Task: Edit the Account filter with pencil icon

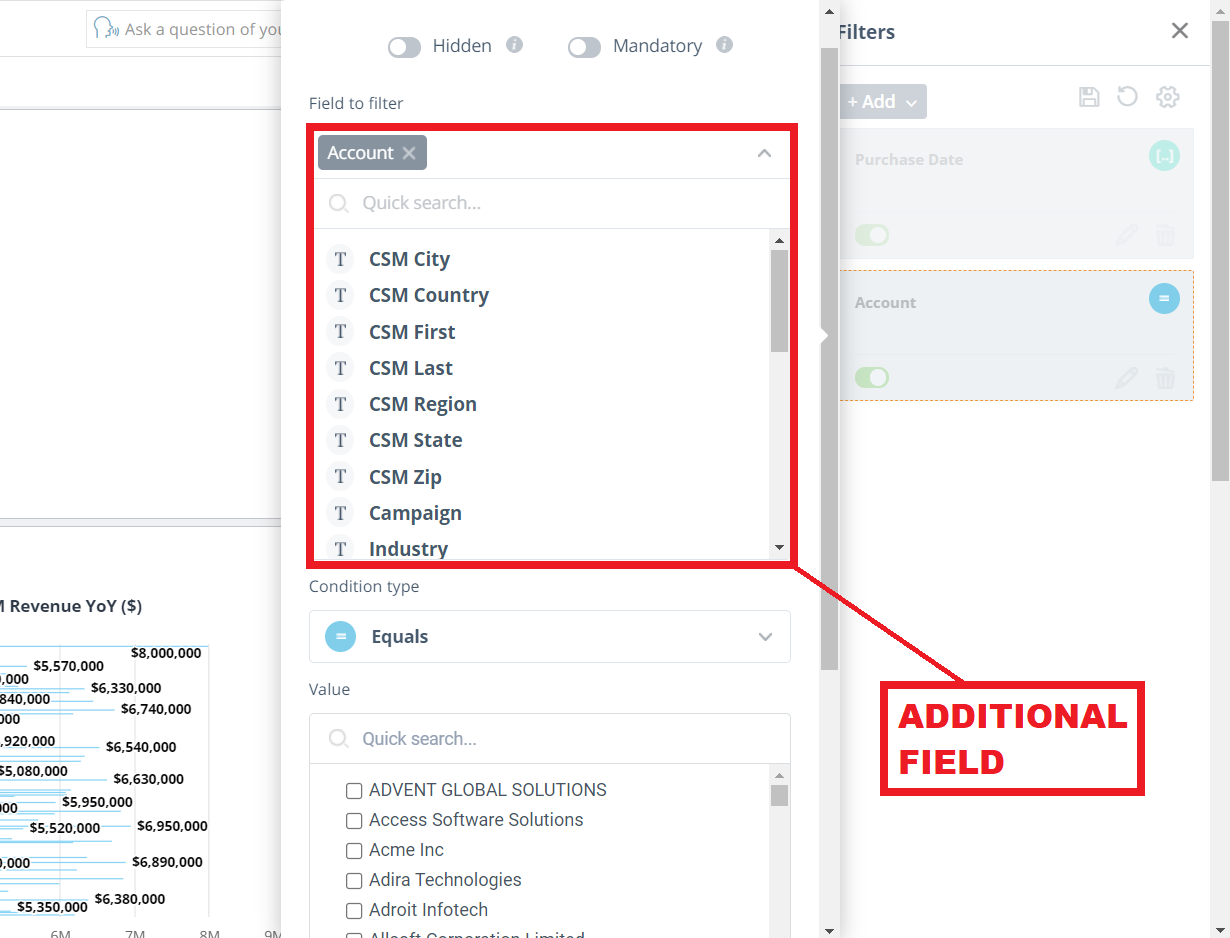Action: pos(1126,378)
